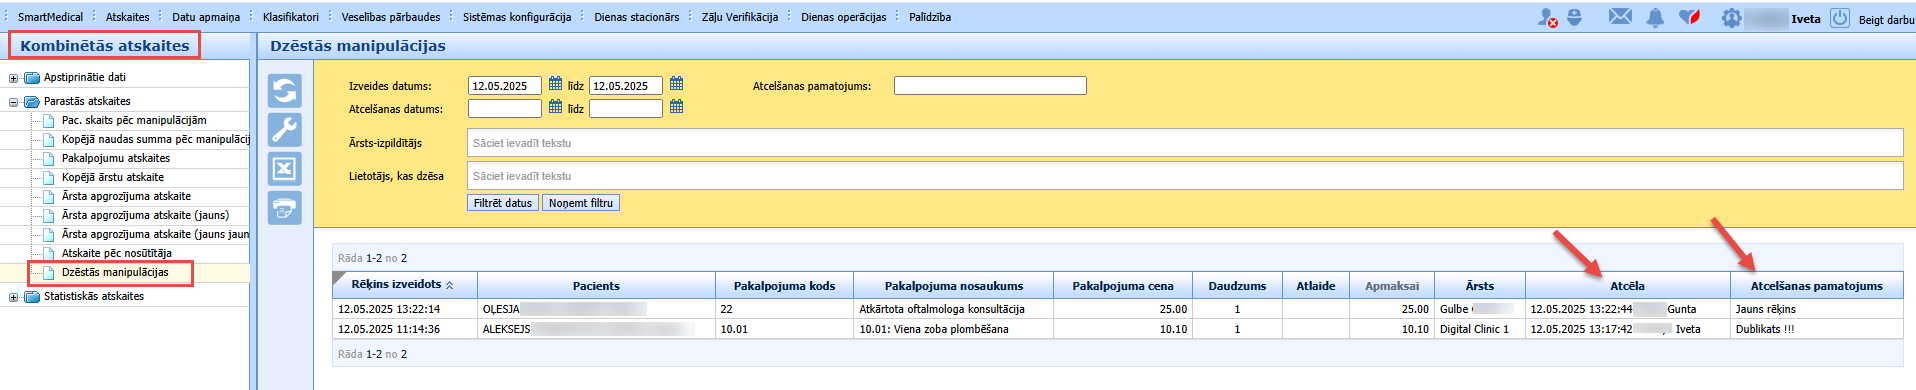Collapse the Parastās atskaites tree node
Screen dimensions: 1916x390
[x=13, y=102]
